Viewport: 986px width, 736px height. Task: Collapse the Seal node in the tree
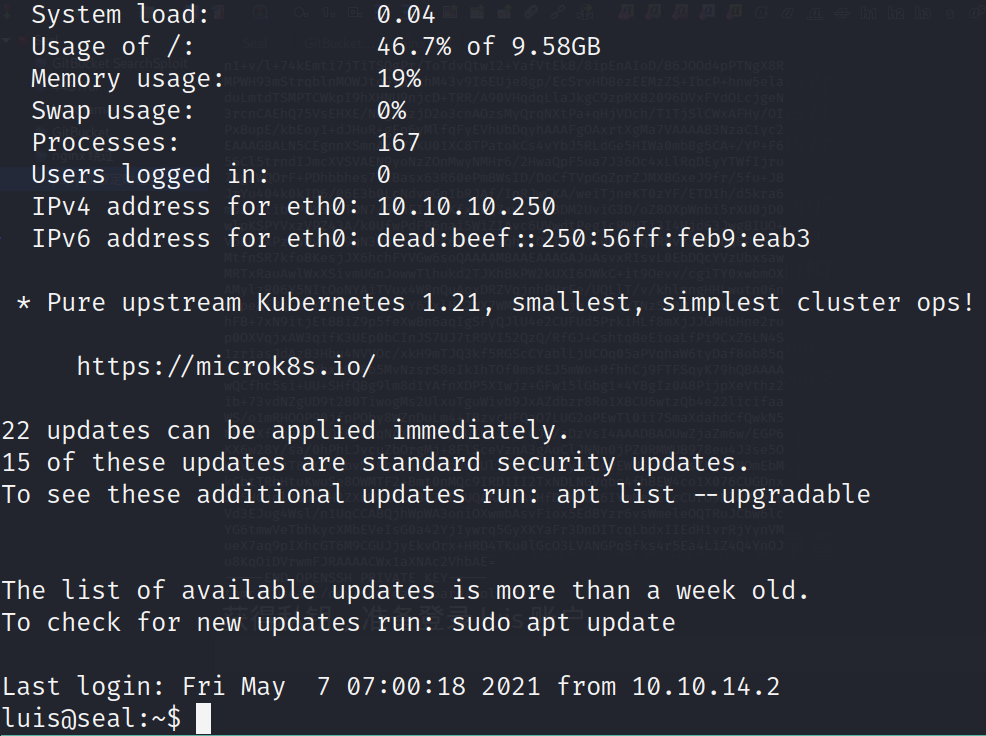click(6, 40)
